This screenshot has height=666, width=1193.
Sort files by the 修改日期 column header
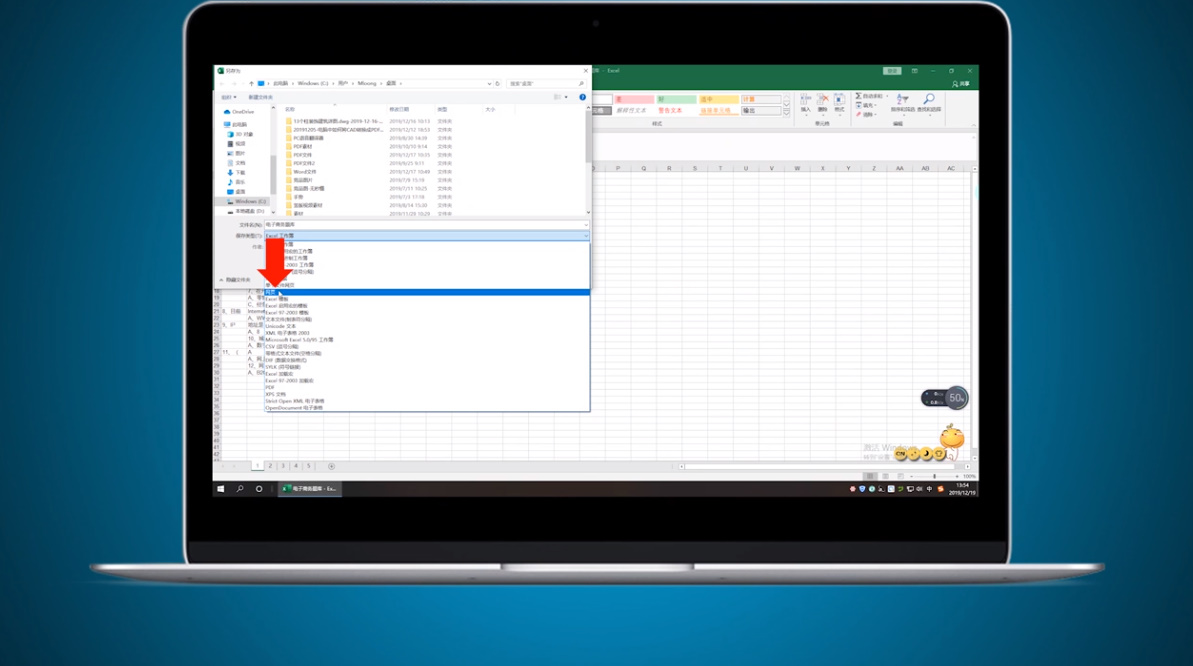[399, 110]
